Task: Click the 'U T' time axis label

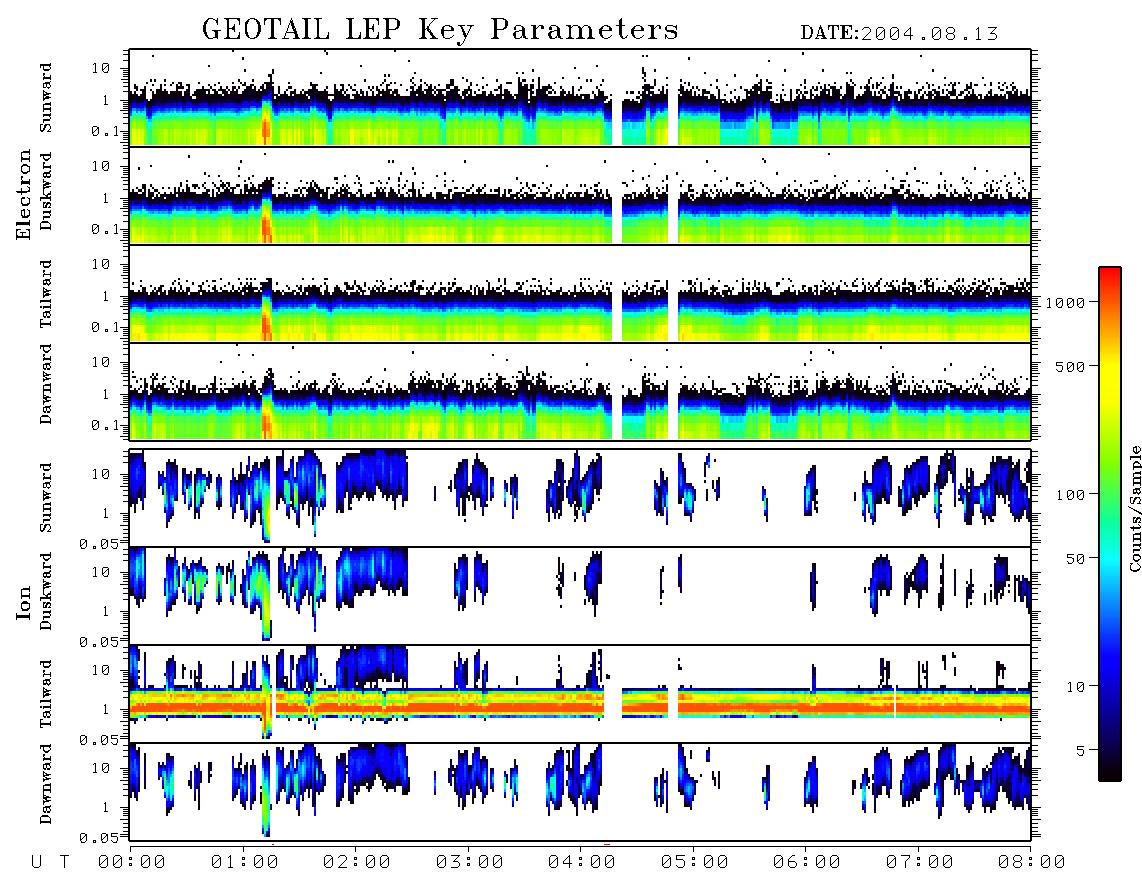Action: coord(50,862)
